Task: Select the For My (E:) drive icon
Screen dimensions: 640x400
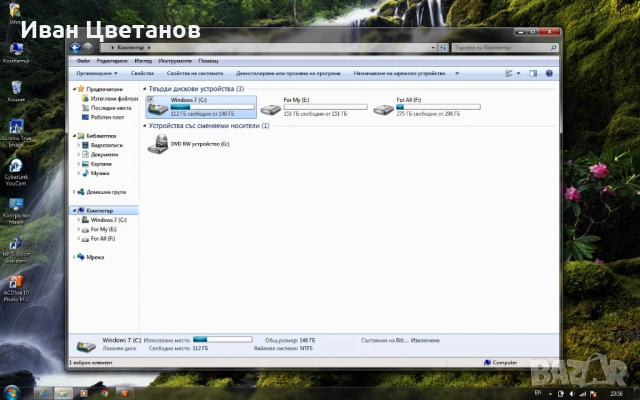Action: point(271,109)
